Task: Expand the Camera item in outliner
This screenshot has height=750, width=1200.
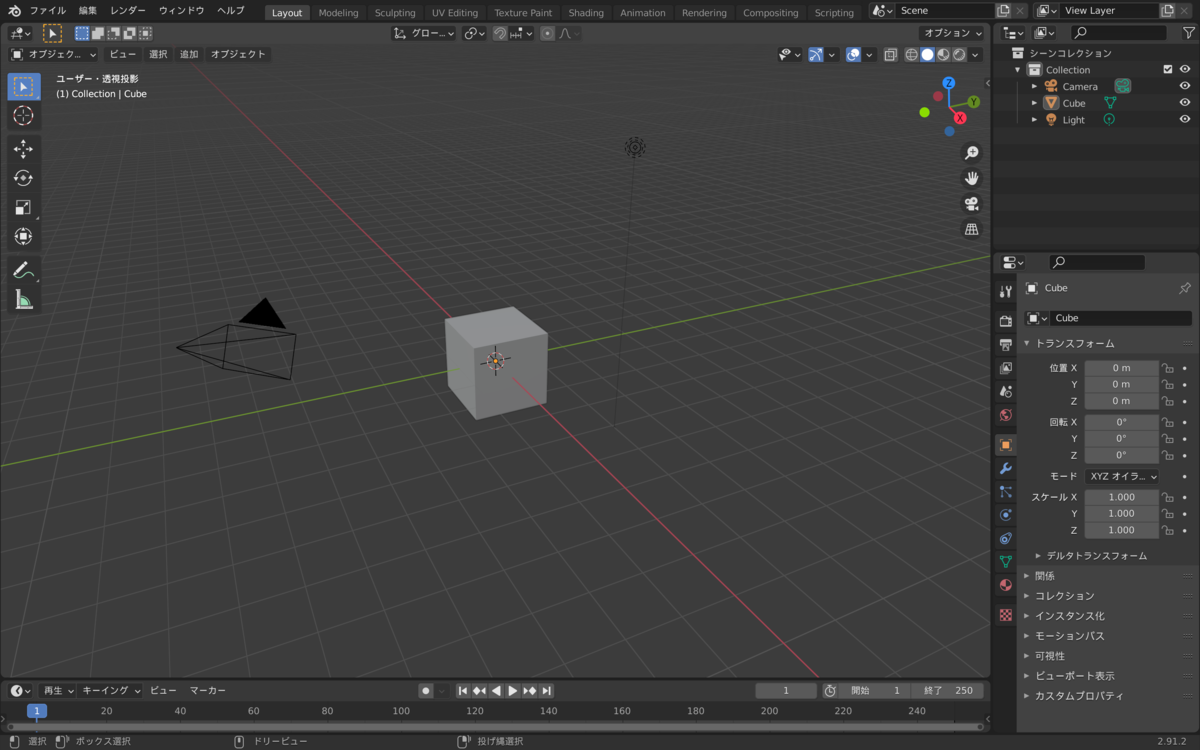Action: point(1035,86)
